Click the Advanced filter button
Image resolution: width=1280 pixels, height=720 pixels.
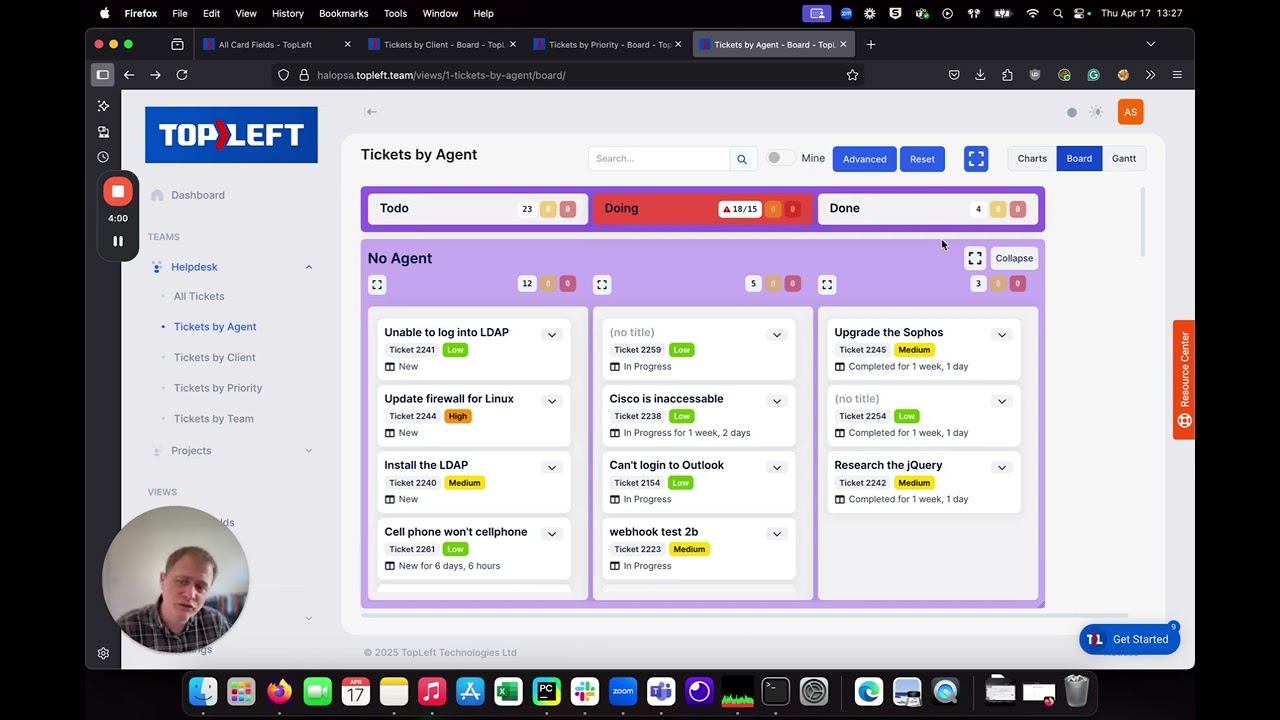click(864, 159)
